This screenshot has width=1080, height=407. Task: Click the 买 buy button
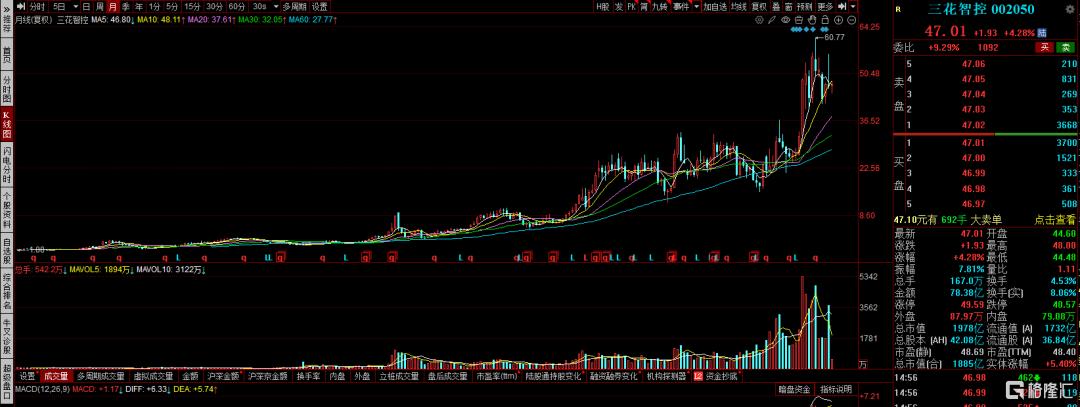point(1044,47)
